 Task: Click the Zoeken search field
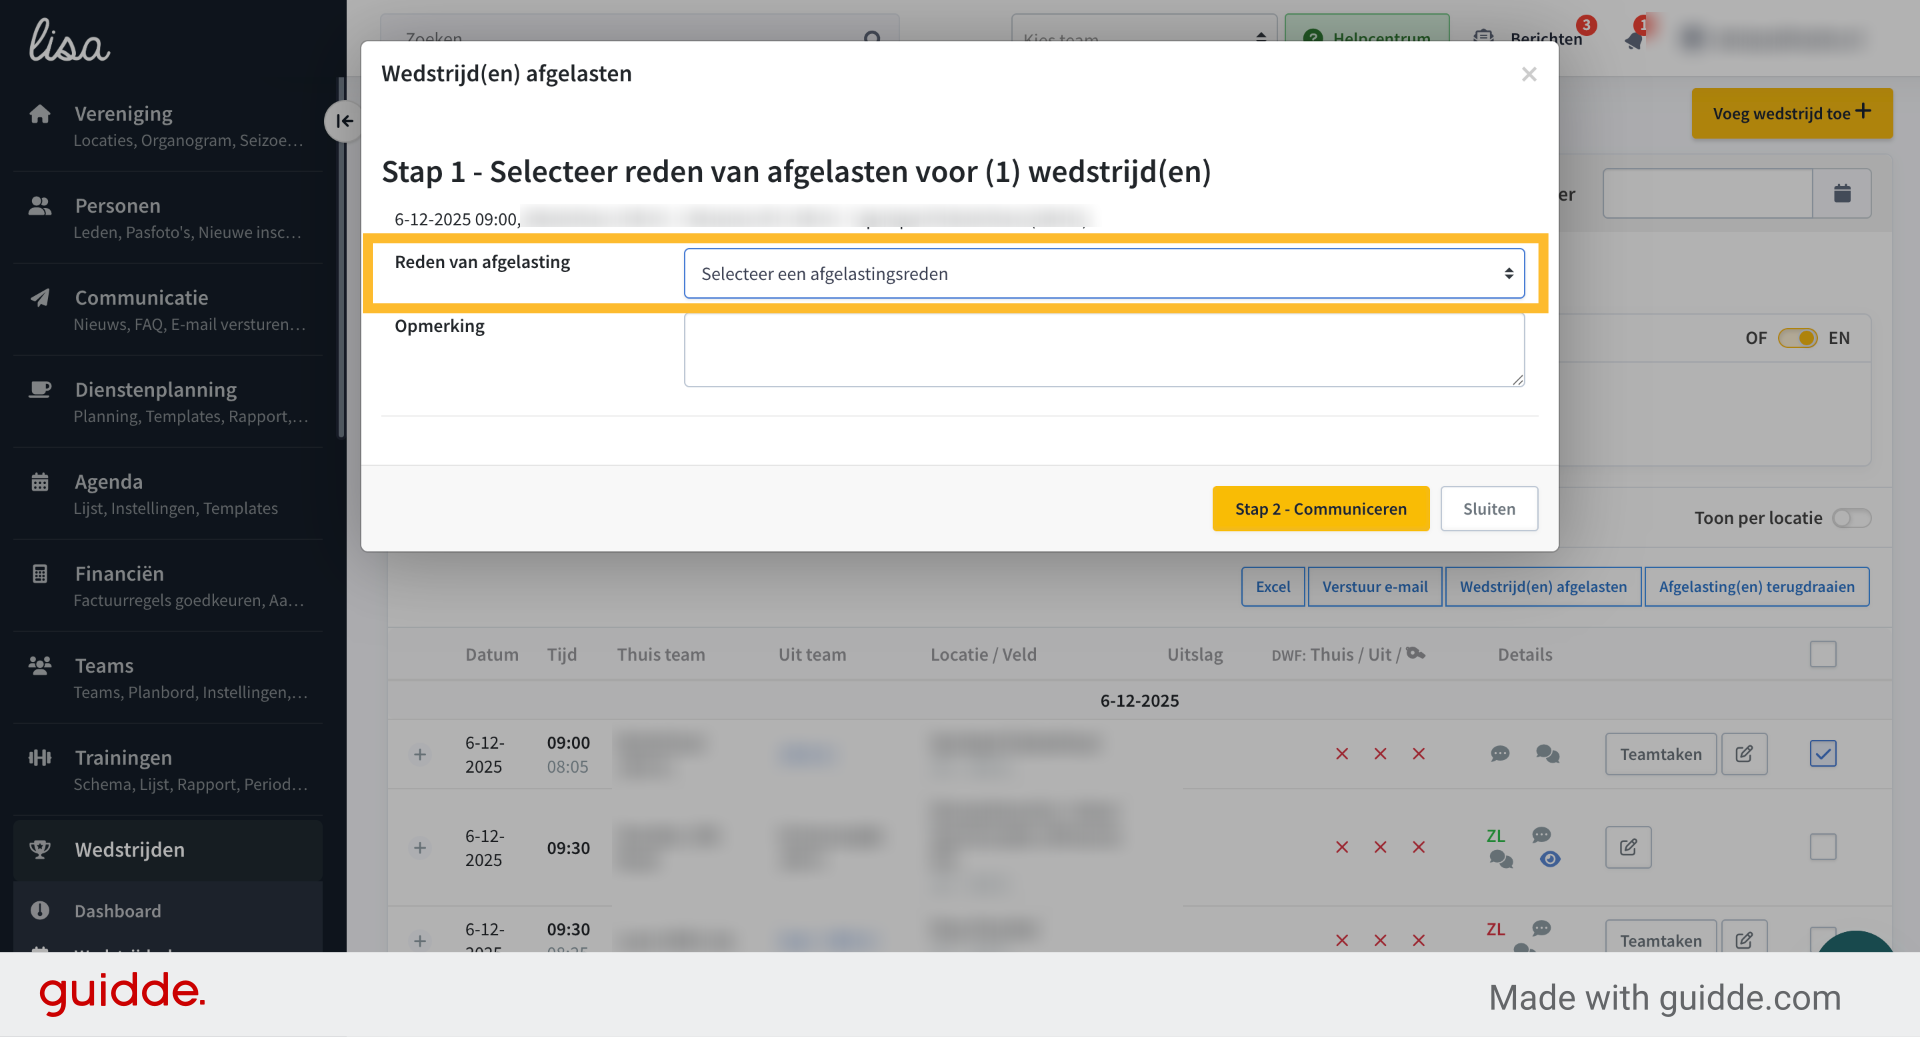[x=640, y=37]
